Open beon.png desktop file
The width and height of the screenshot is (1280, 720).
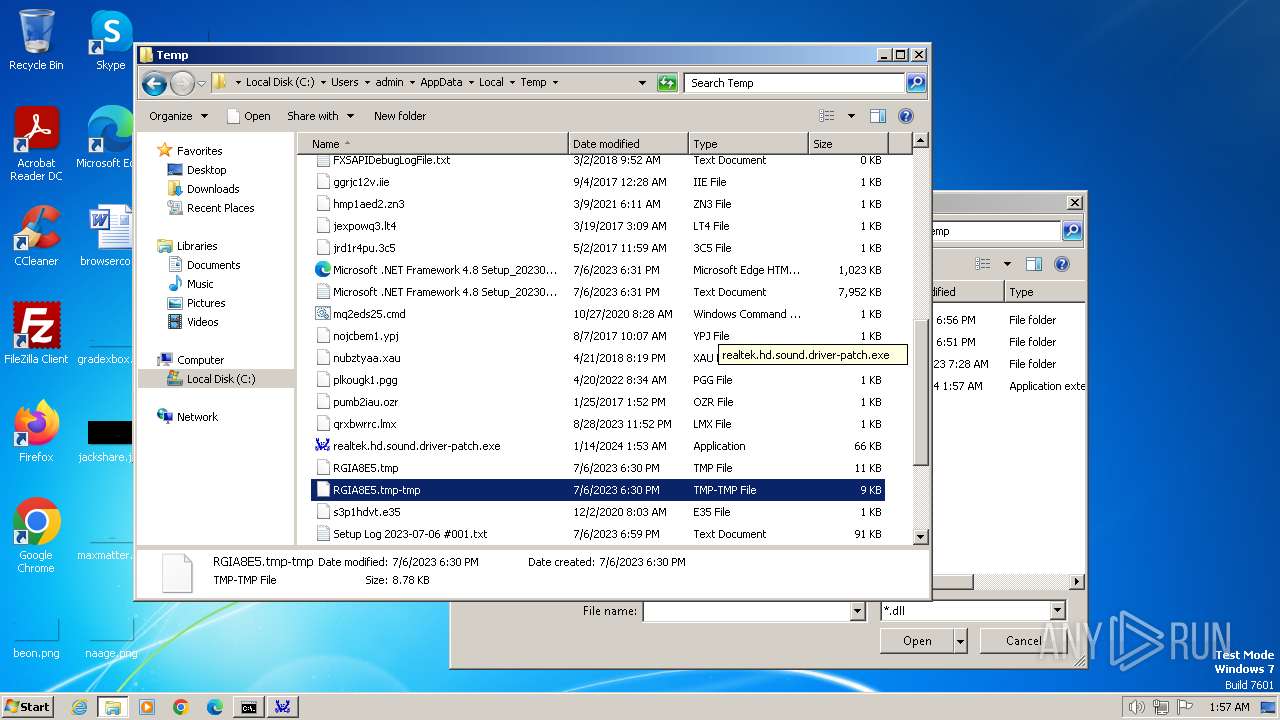(36, 640)
